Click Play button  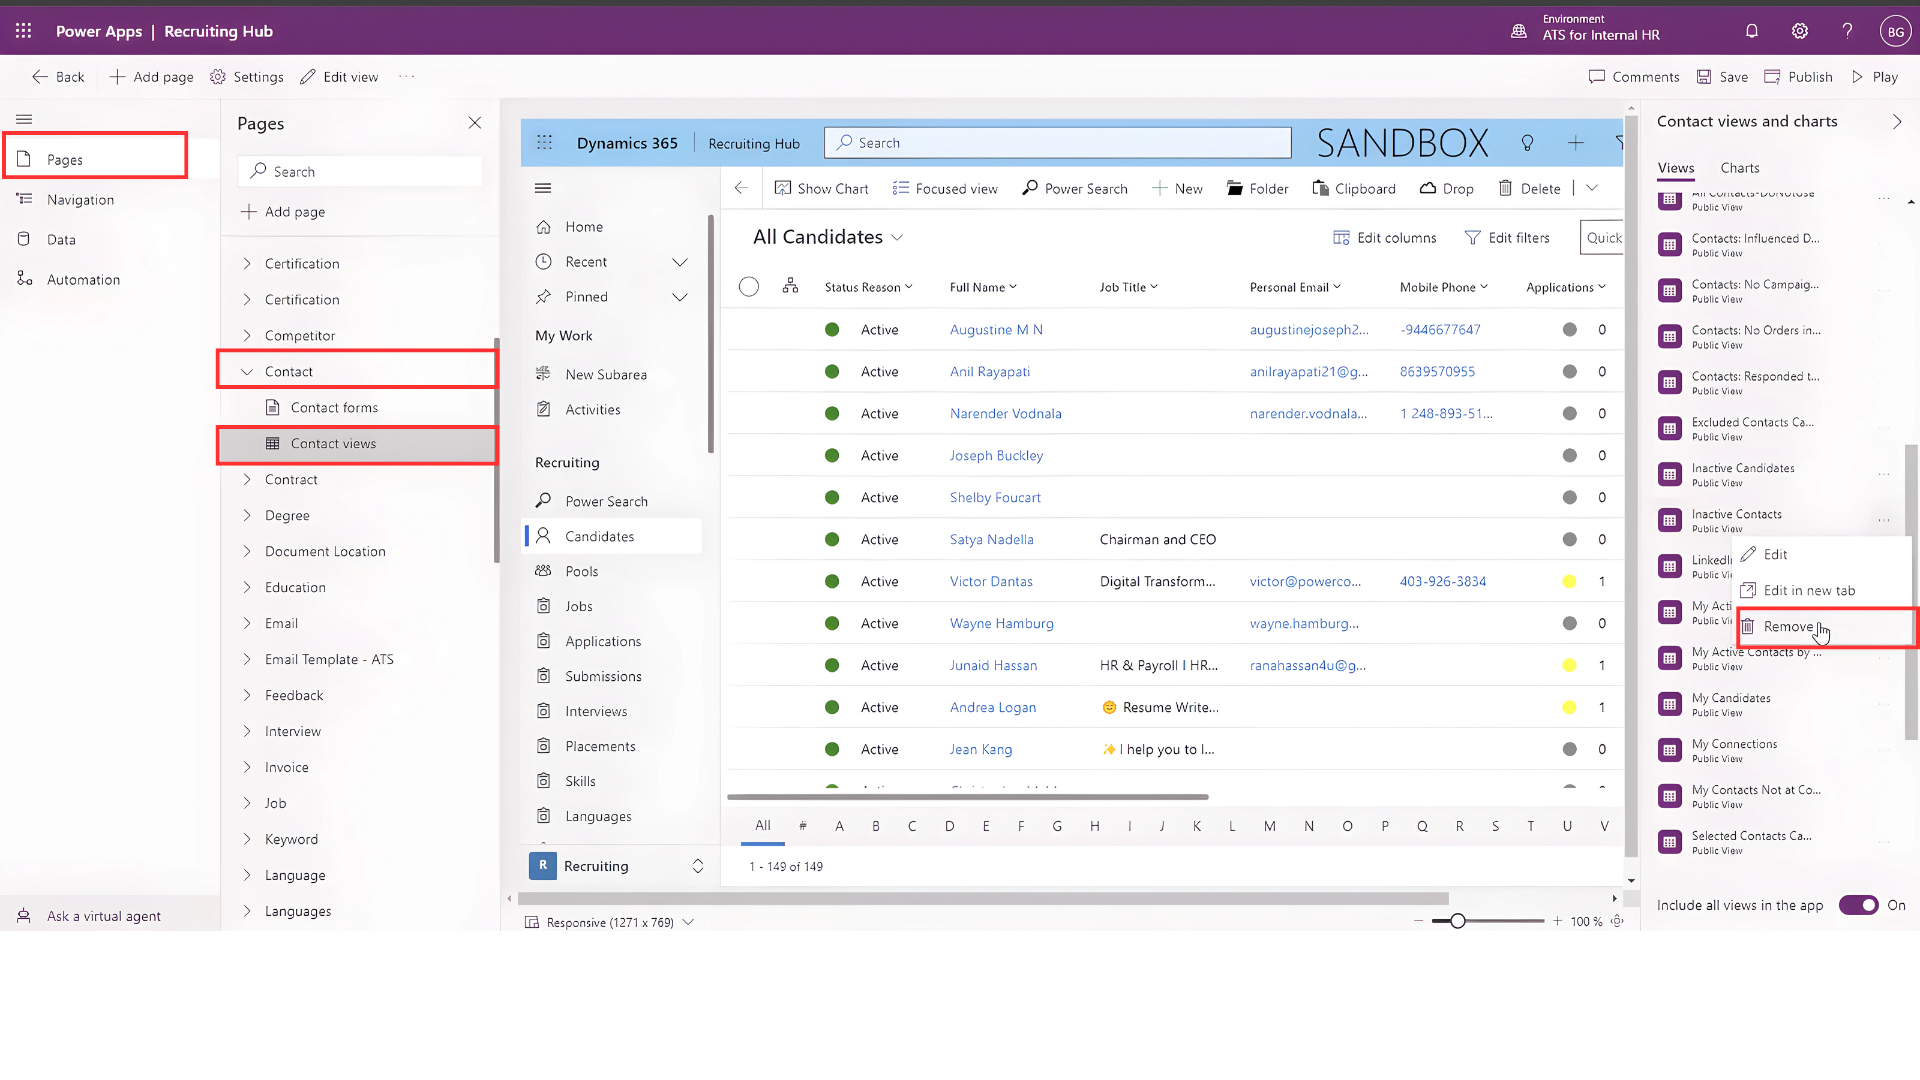[1874, 77]
